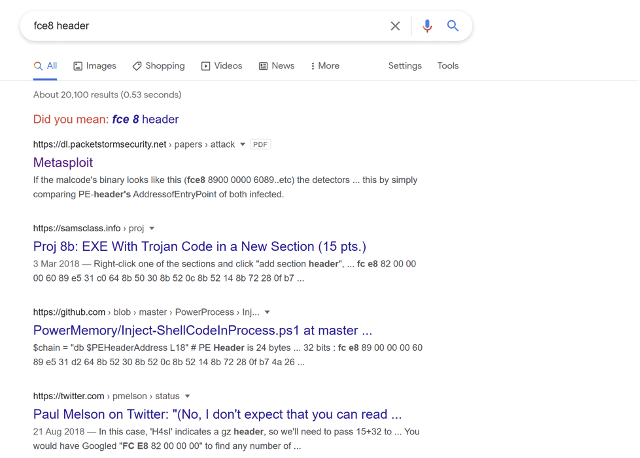Image resolution: width=640 pixels, height=458 pixels.
Task: Expand the samsclass.info result options arrow
Action: pyautogui.click(x=152, y=228)
